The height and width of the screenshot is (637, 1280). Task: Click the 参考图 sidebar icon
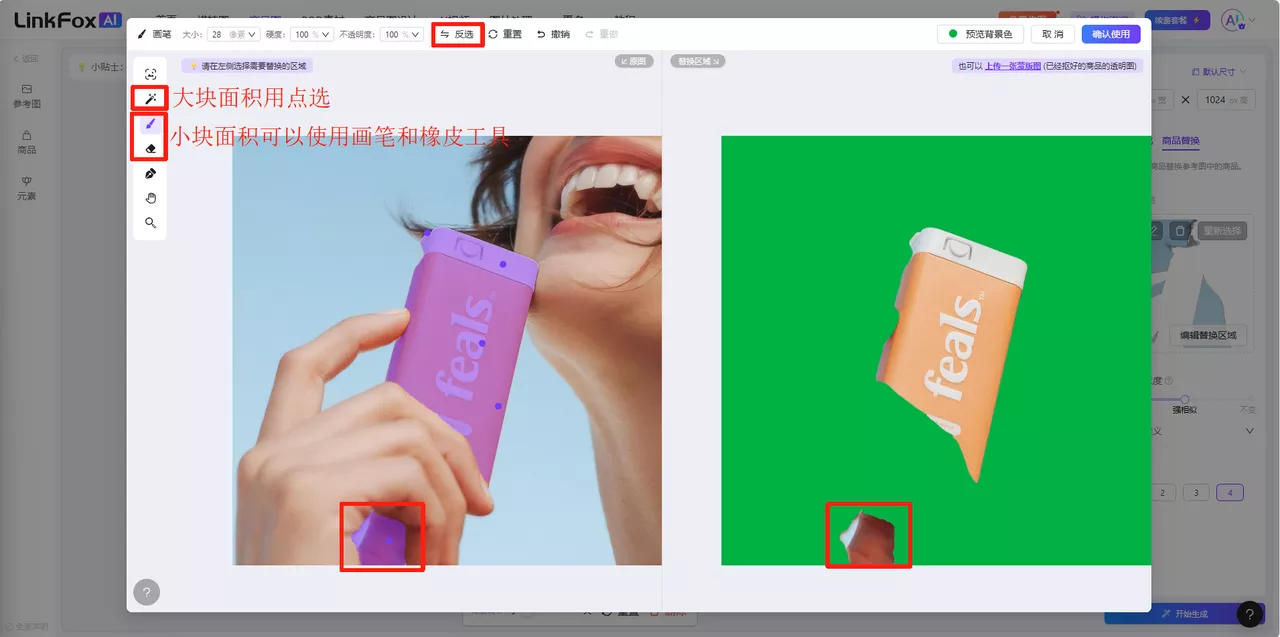tap(27, 96)
